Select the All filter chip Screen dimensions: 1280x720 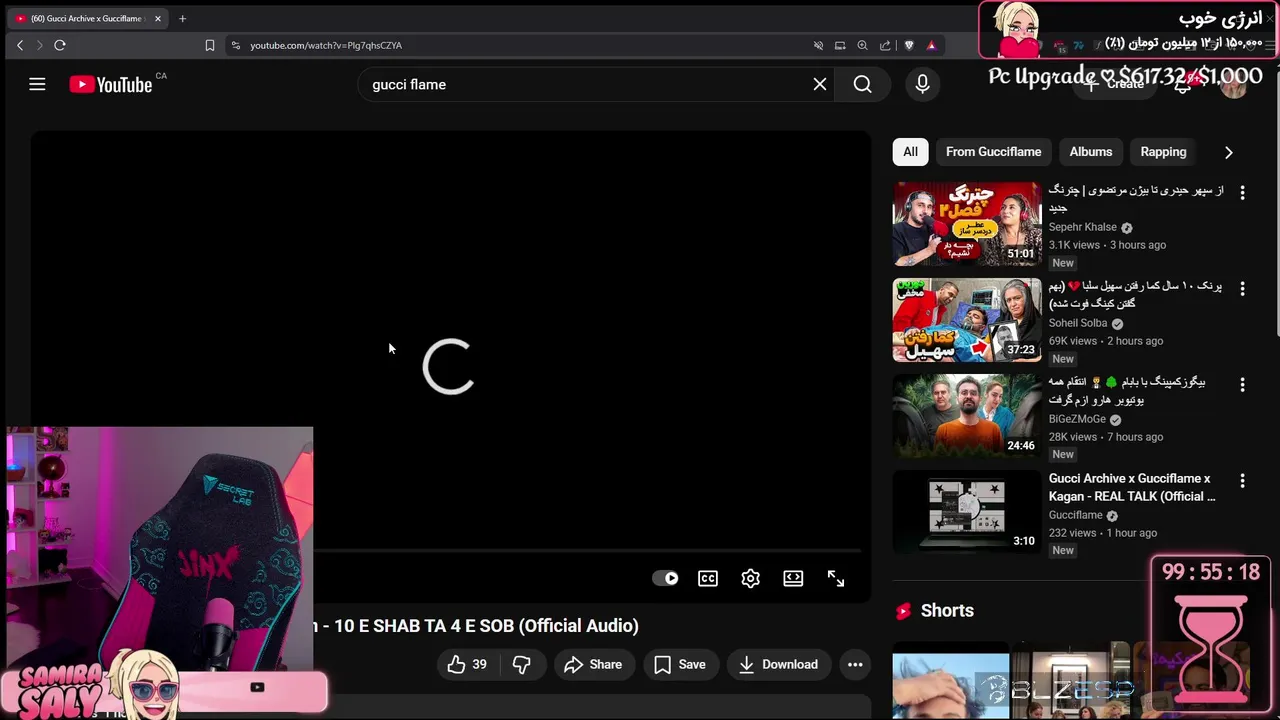910,152
